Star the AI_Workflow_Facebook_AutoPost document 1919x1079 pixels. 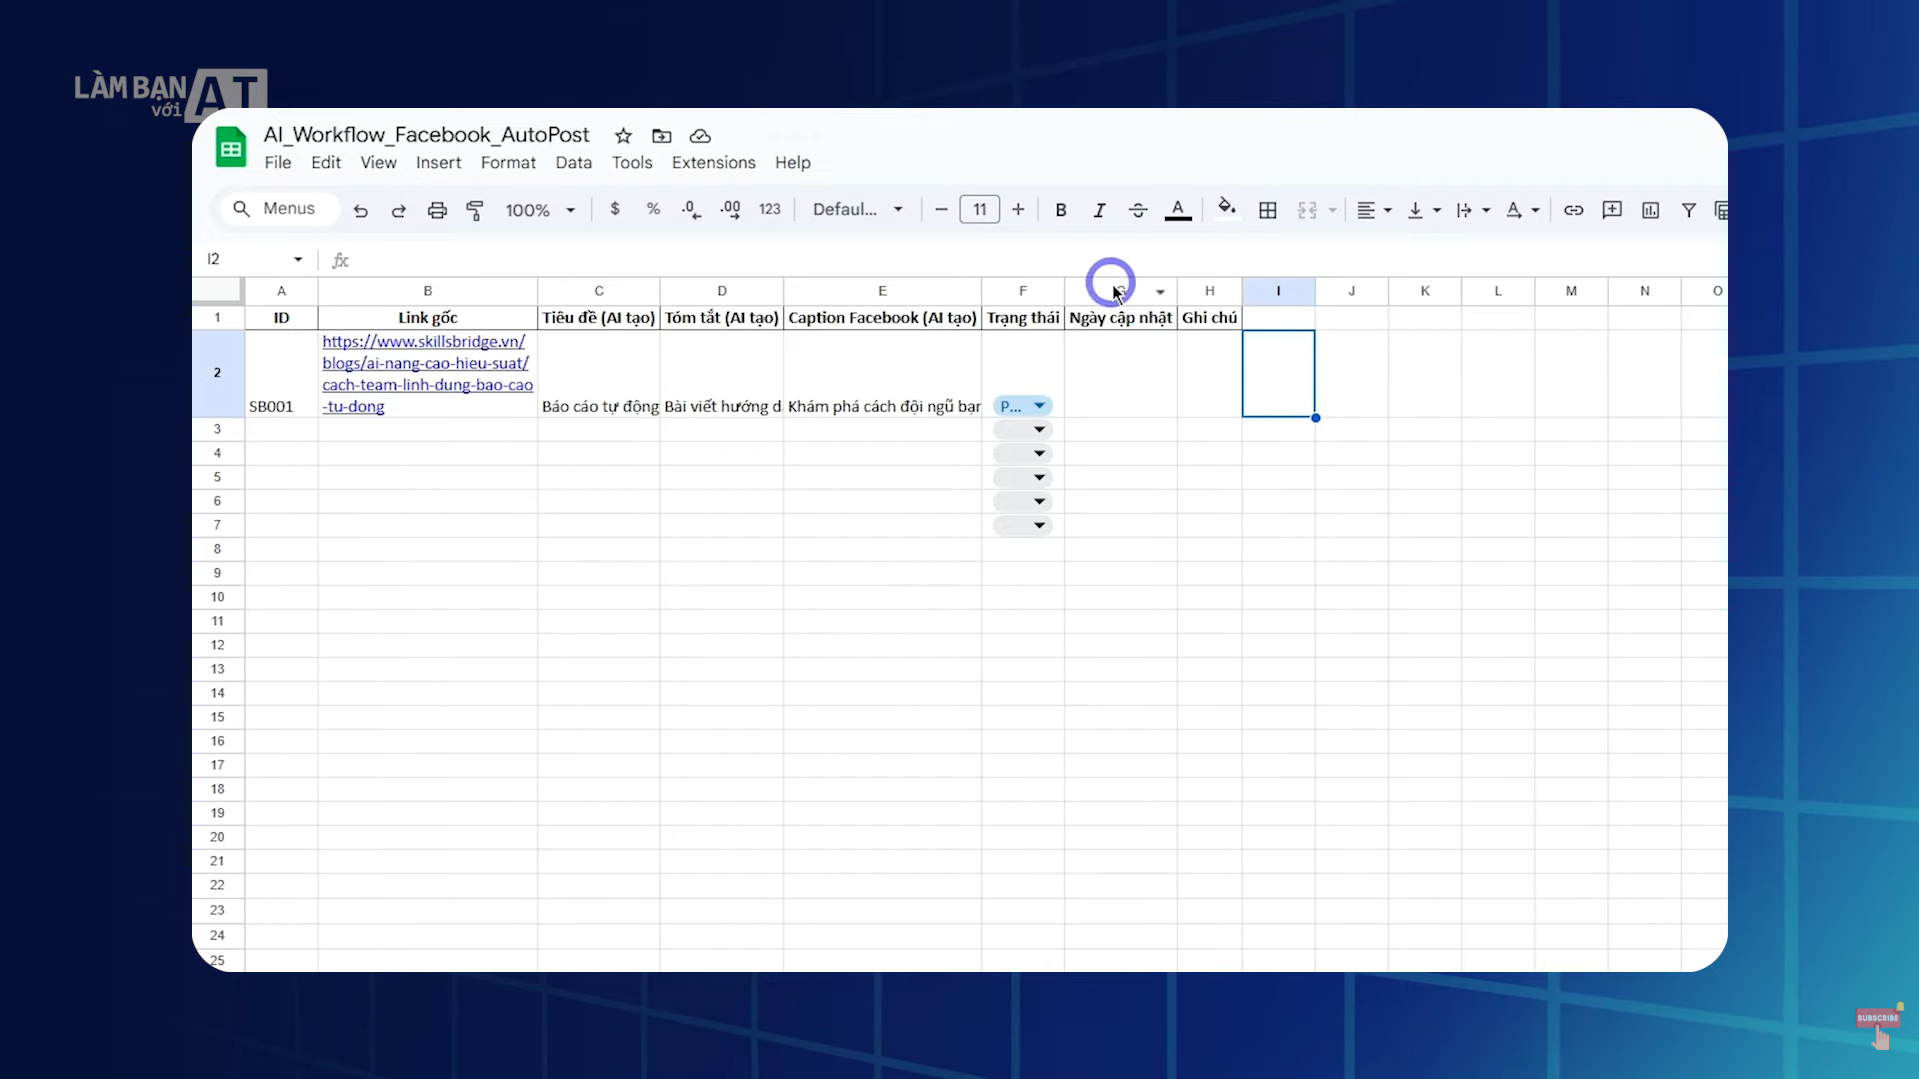[x=623, y=136]
